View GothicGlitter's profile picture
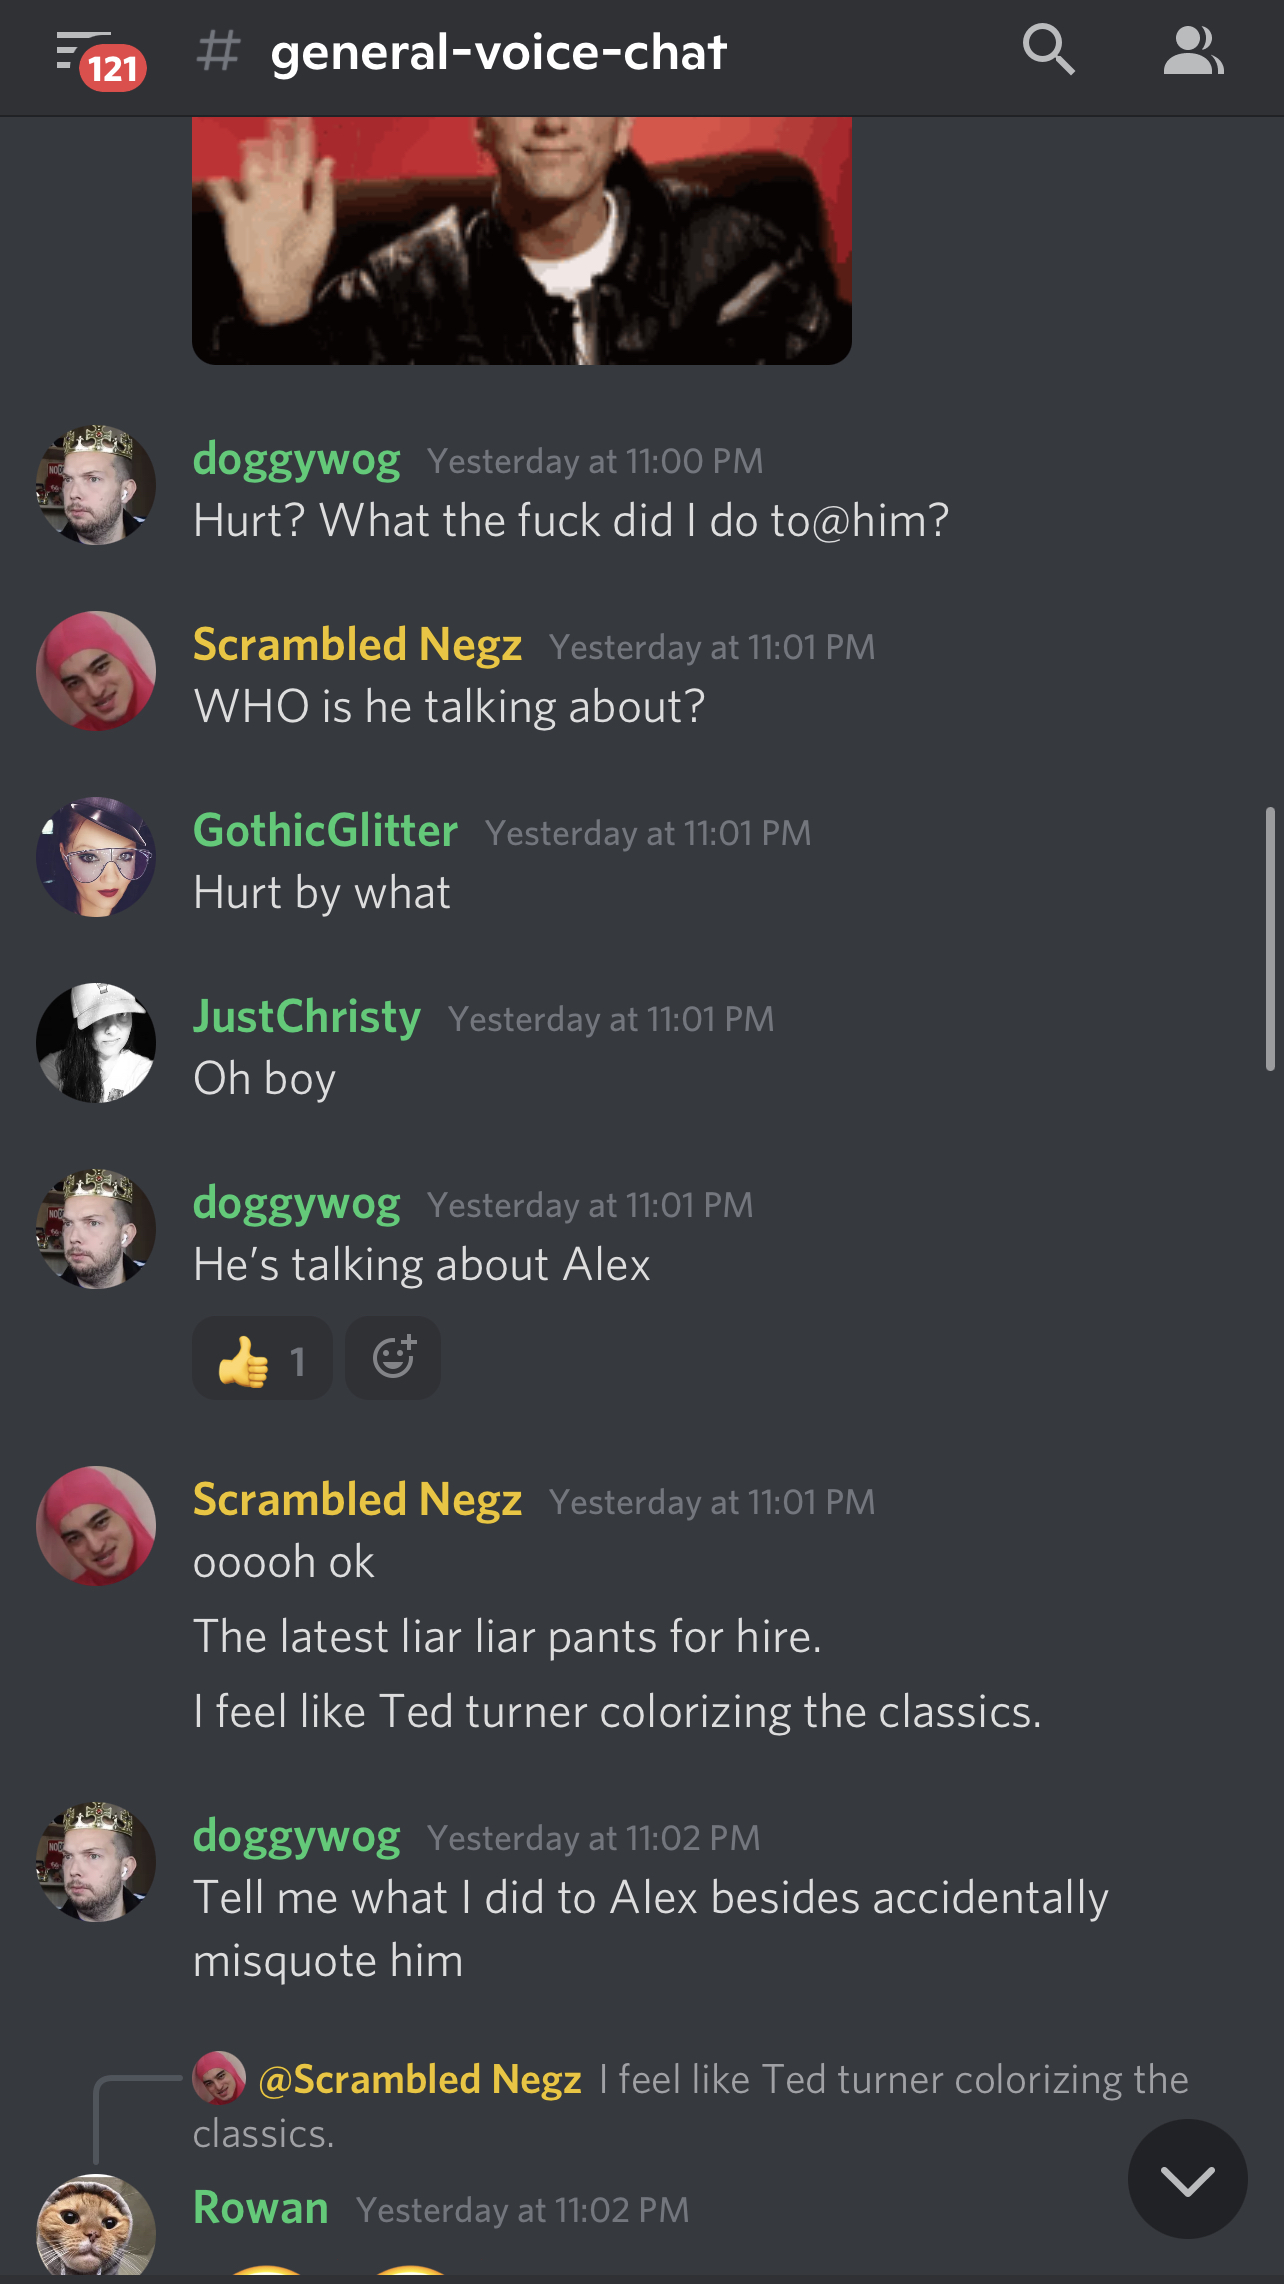Image resolution: width=1284 pixels, height=2284 pixels. coord(96,857)
